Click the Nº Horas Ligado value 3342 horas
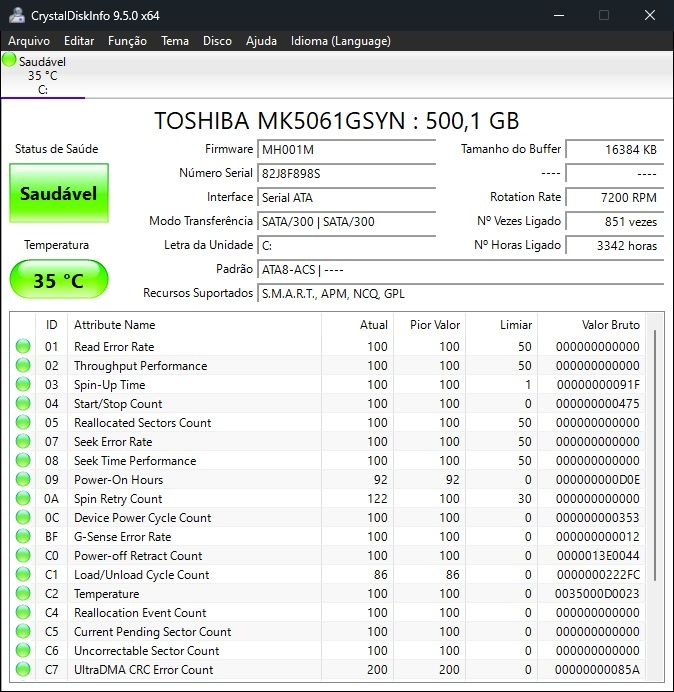 click(x=614, y=245)
